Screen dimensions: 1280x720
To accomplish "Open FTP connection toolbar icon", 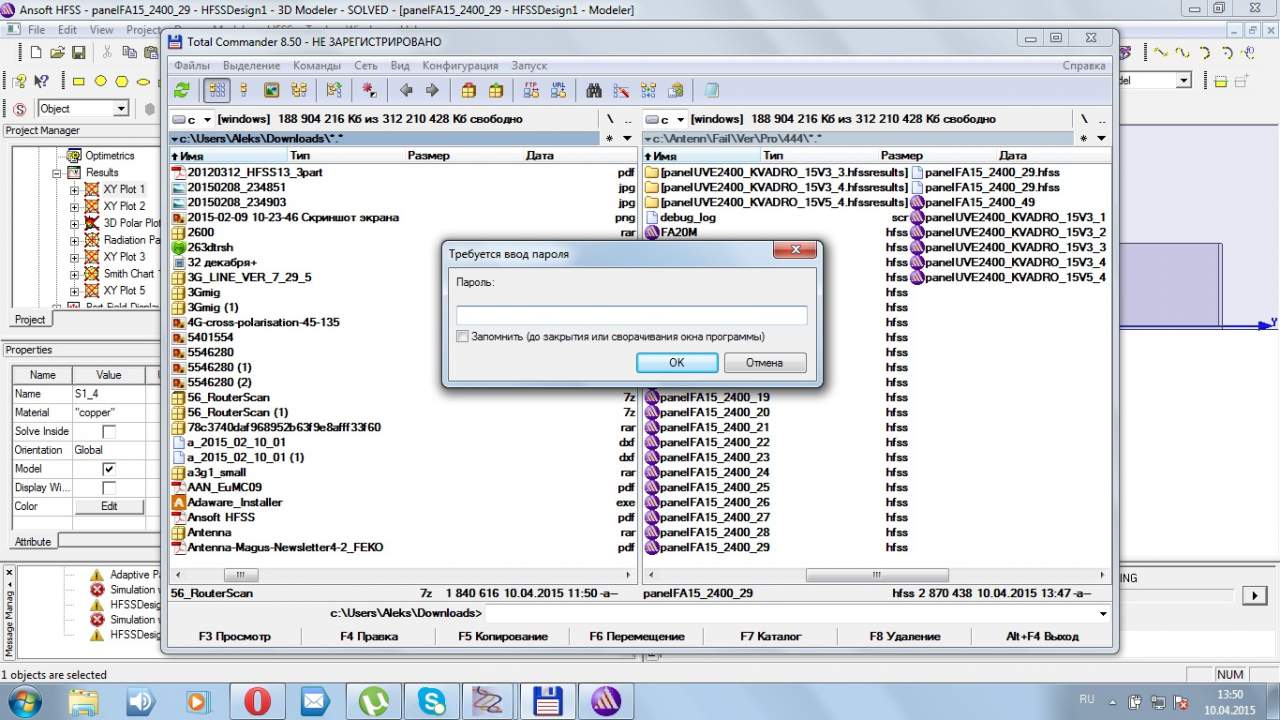I will point(531,90).
